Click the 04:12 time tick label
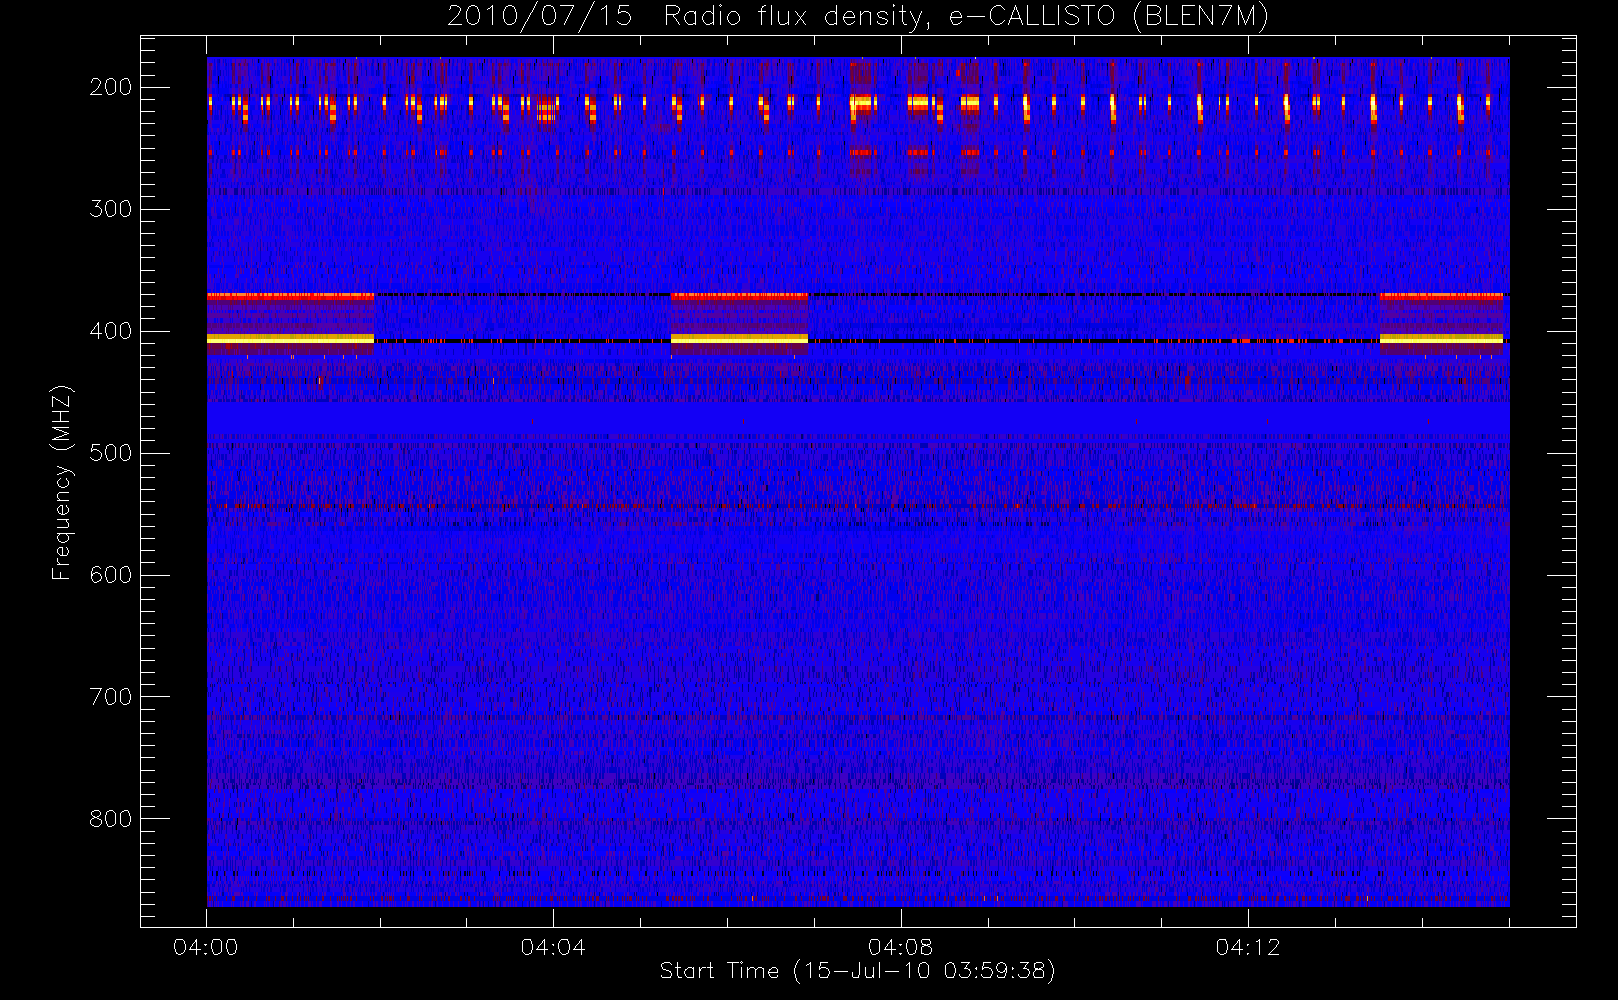Image resolution: width=1618 pixels, height=1000 pixels. point(1248,947)
